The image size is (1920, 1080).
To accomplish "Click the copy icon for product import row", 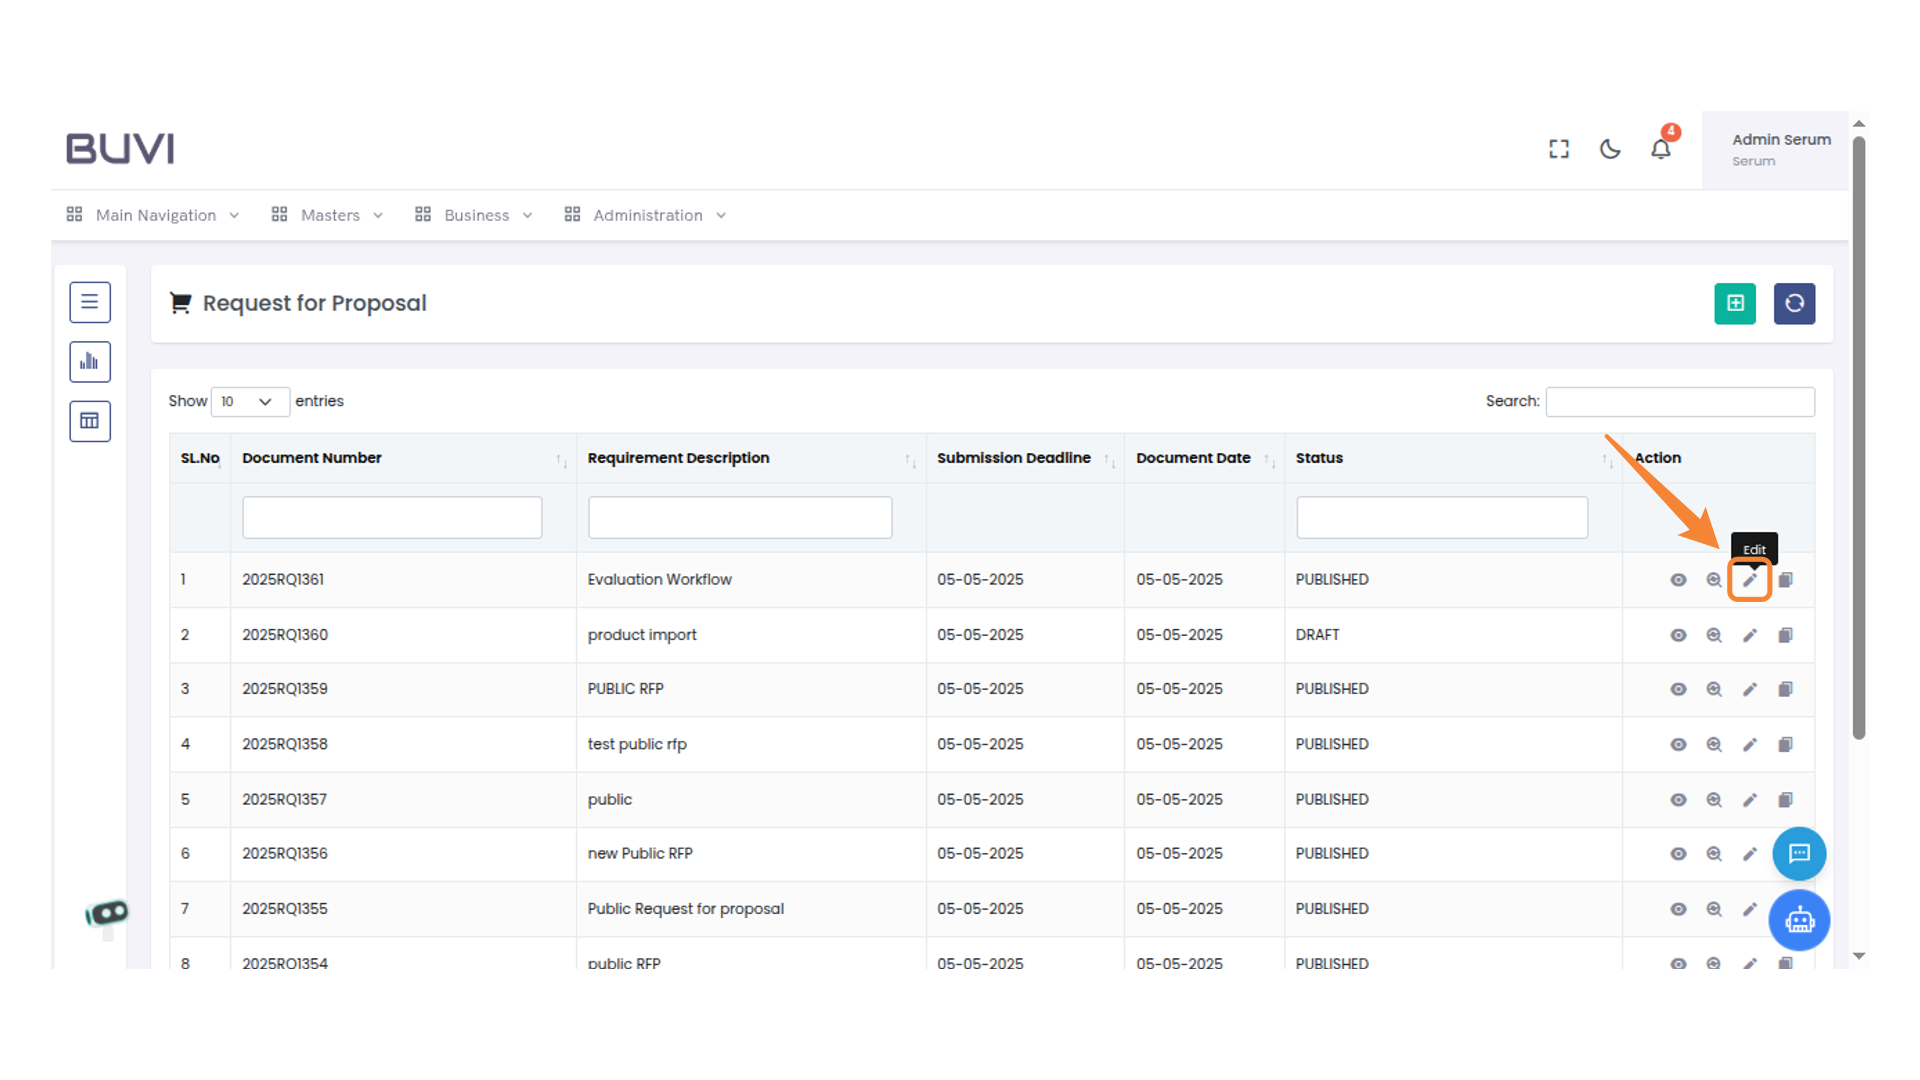I will pyautogui.click(x=1785, y=635).
